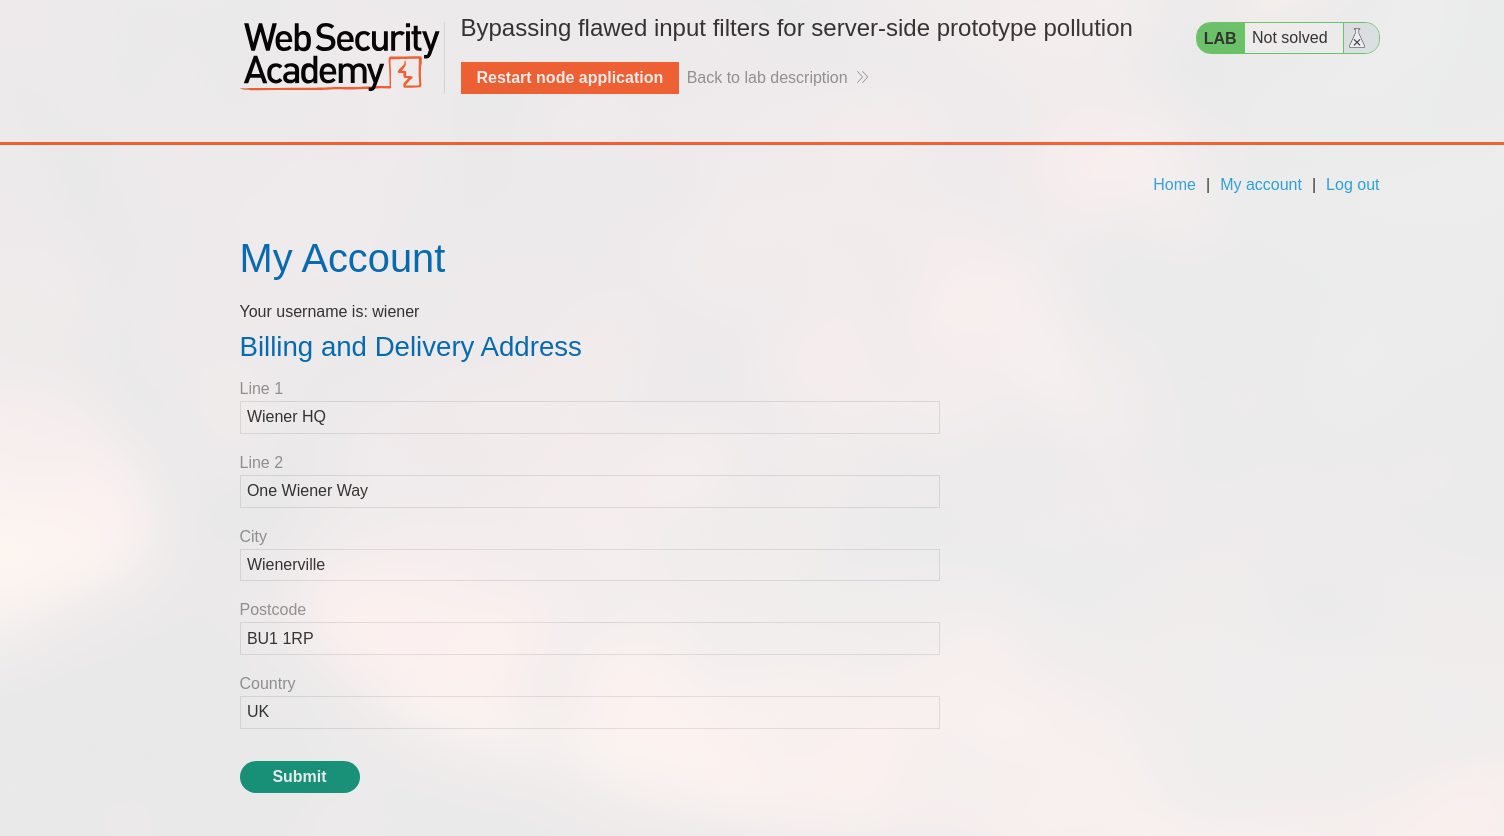The width and height of the screenshot is (1504, 836).
Task: Open the My account navigation link
Action: click(x=1260, y=185)
